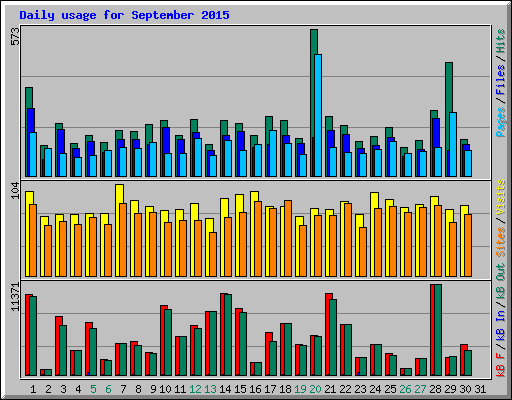
Task: Click the chart title 'Daily usage for September 2015'
Action: click(124, 15)
